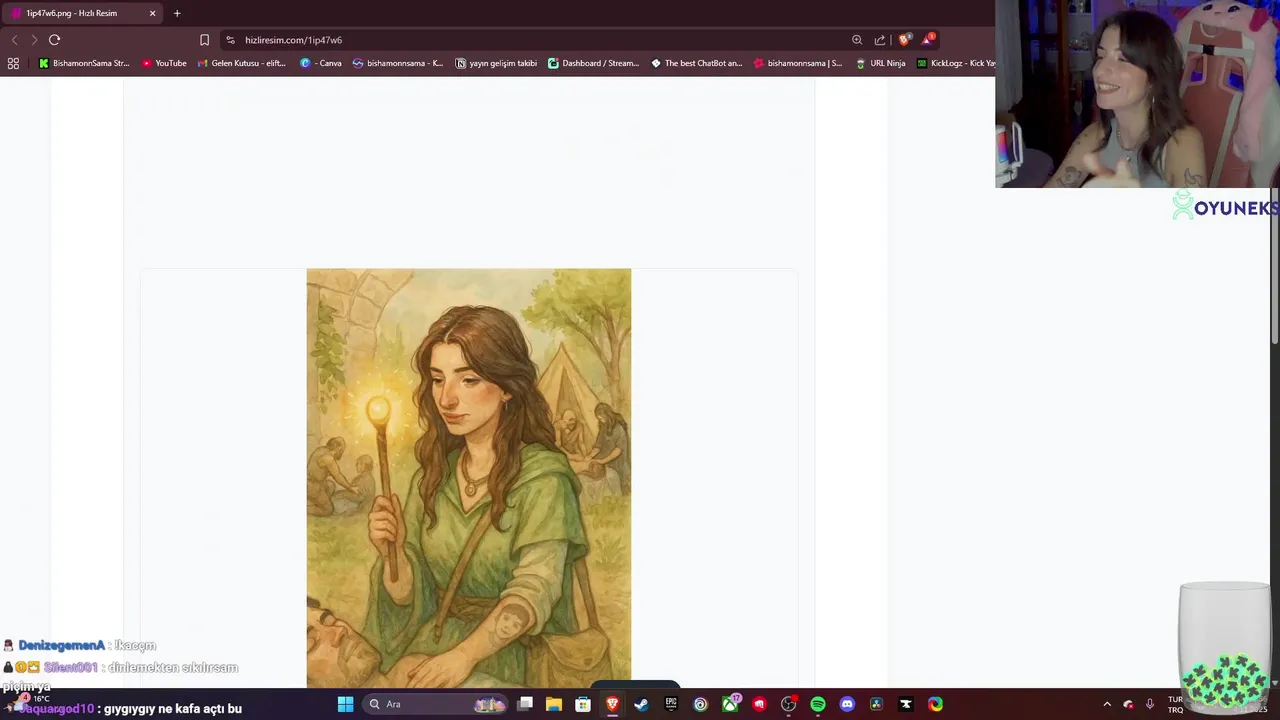Reload the hizliresim page
1280x720 pixels.
(54, 40)
